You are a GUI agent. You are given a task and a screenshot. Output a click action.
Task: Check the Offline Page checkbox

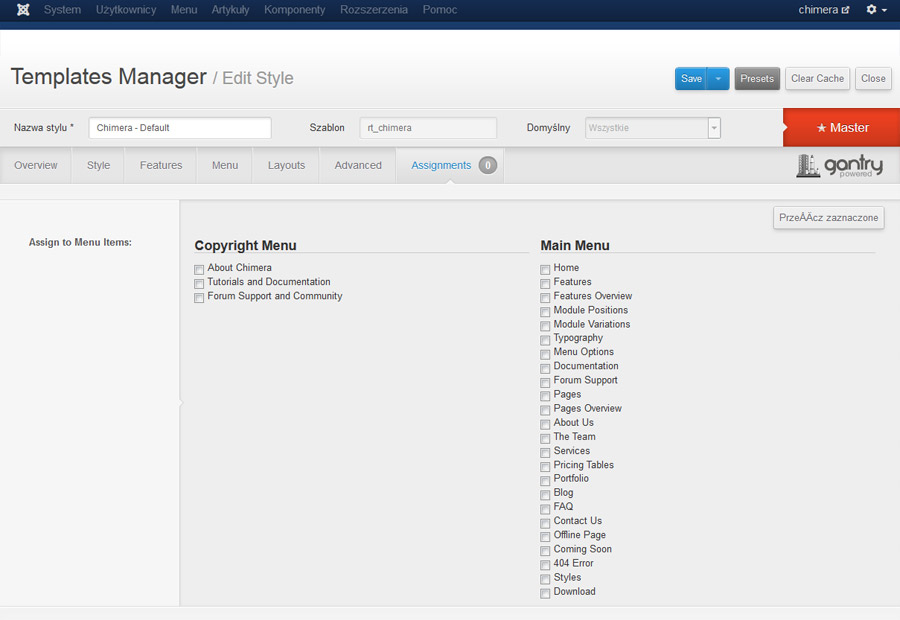coord(545,537)
